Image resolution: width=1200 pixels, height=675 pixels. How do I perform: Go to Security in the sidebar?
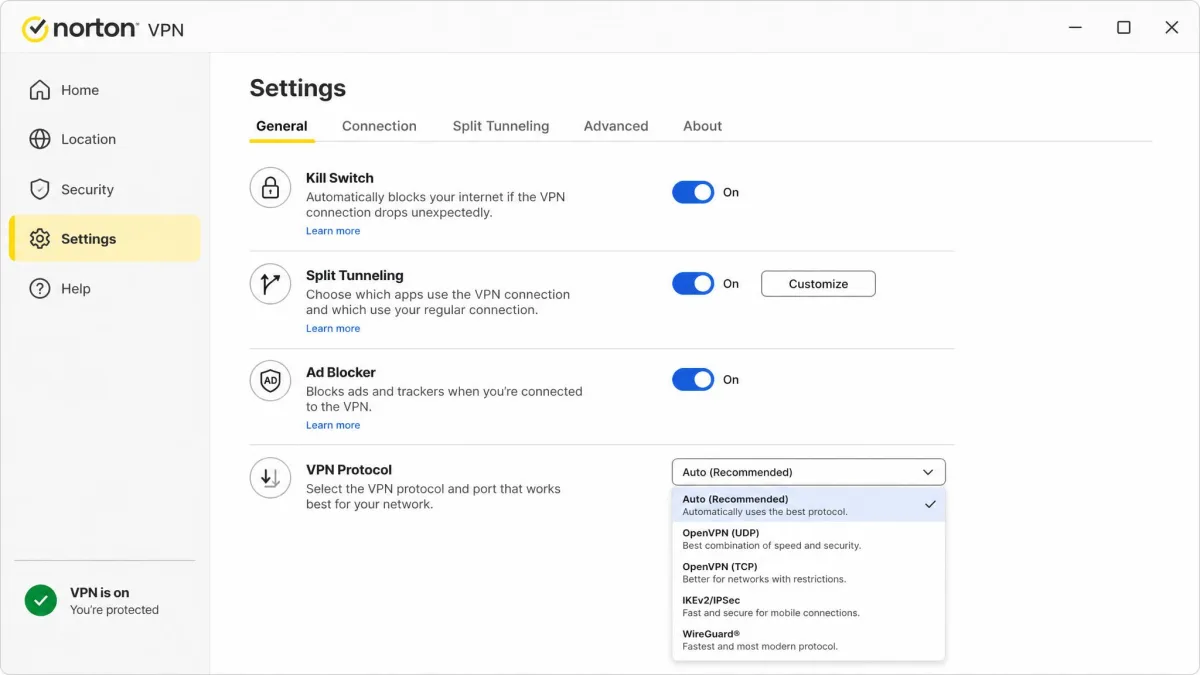tap(104, 189)
